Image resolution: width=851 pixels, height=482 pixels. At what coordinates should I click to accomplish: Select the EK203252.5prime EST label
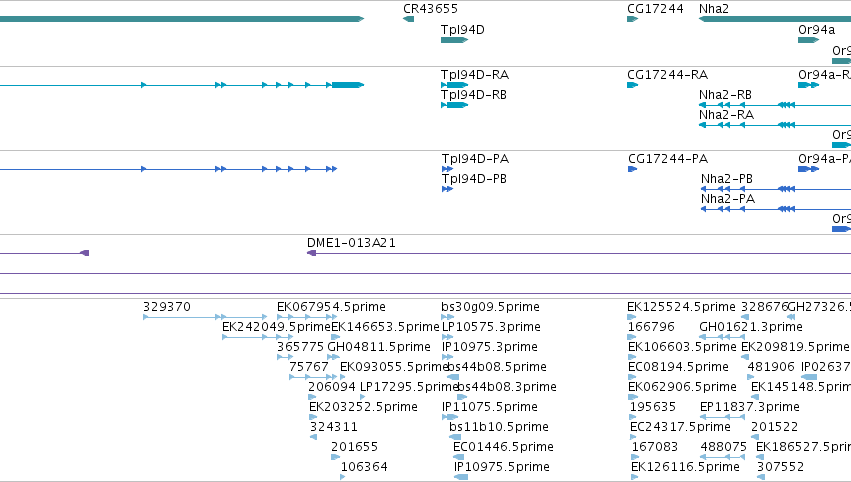pyautogui.click(x=363, y=407)
